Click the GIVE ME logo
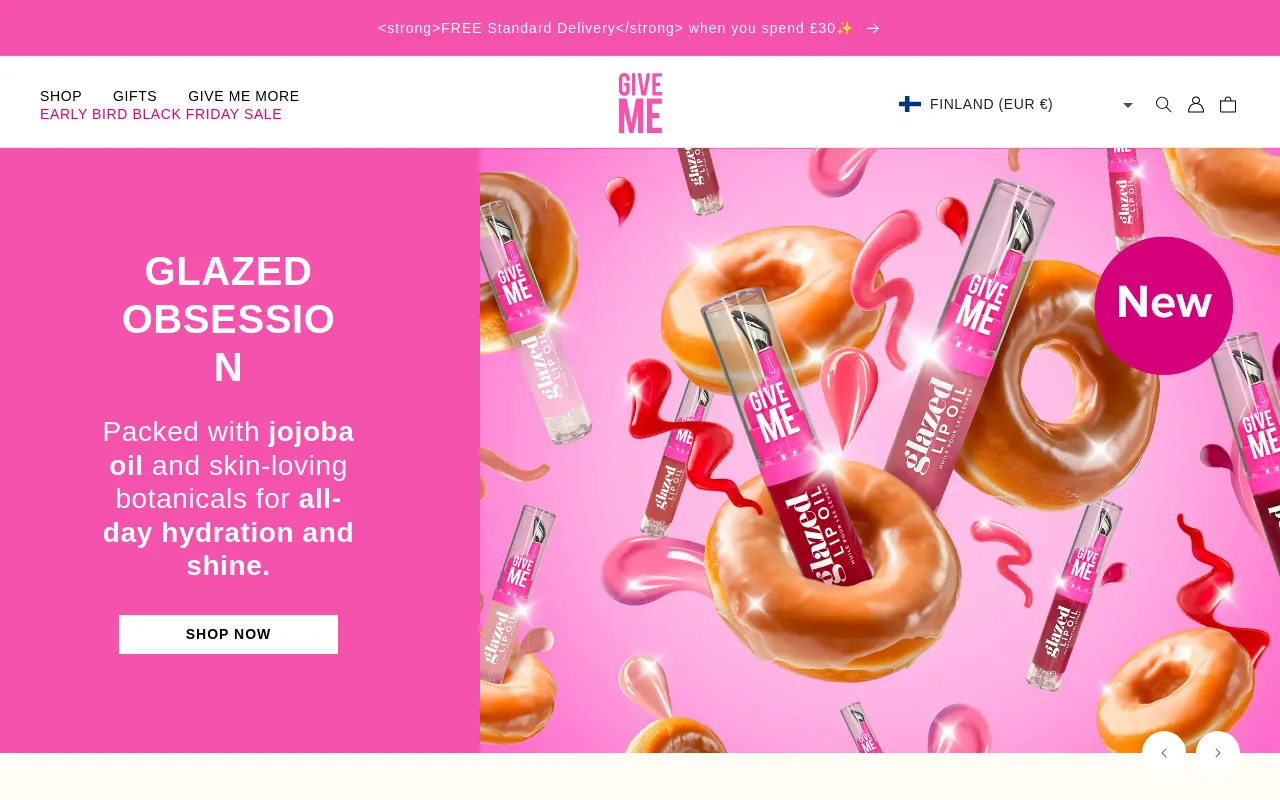 click(640, 103)
